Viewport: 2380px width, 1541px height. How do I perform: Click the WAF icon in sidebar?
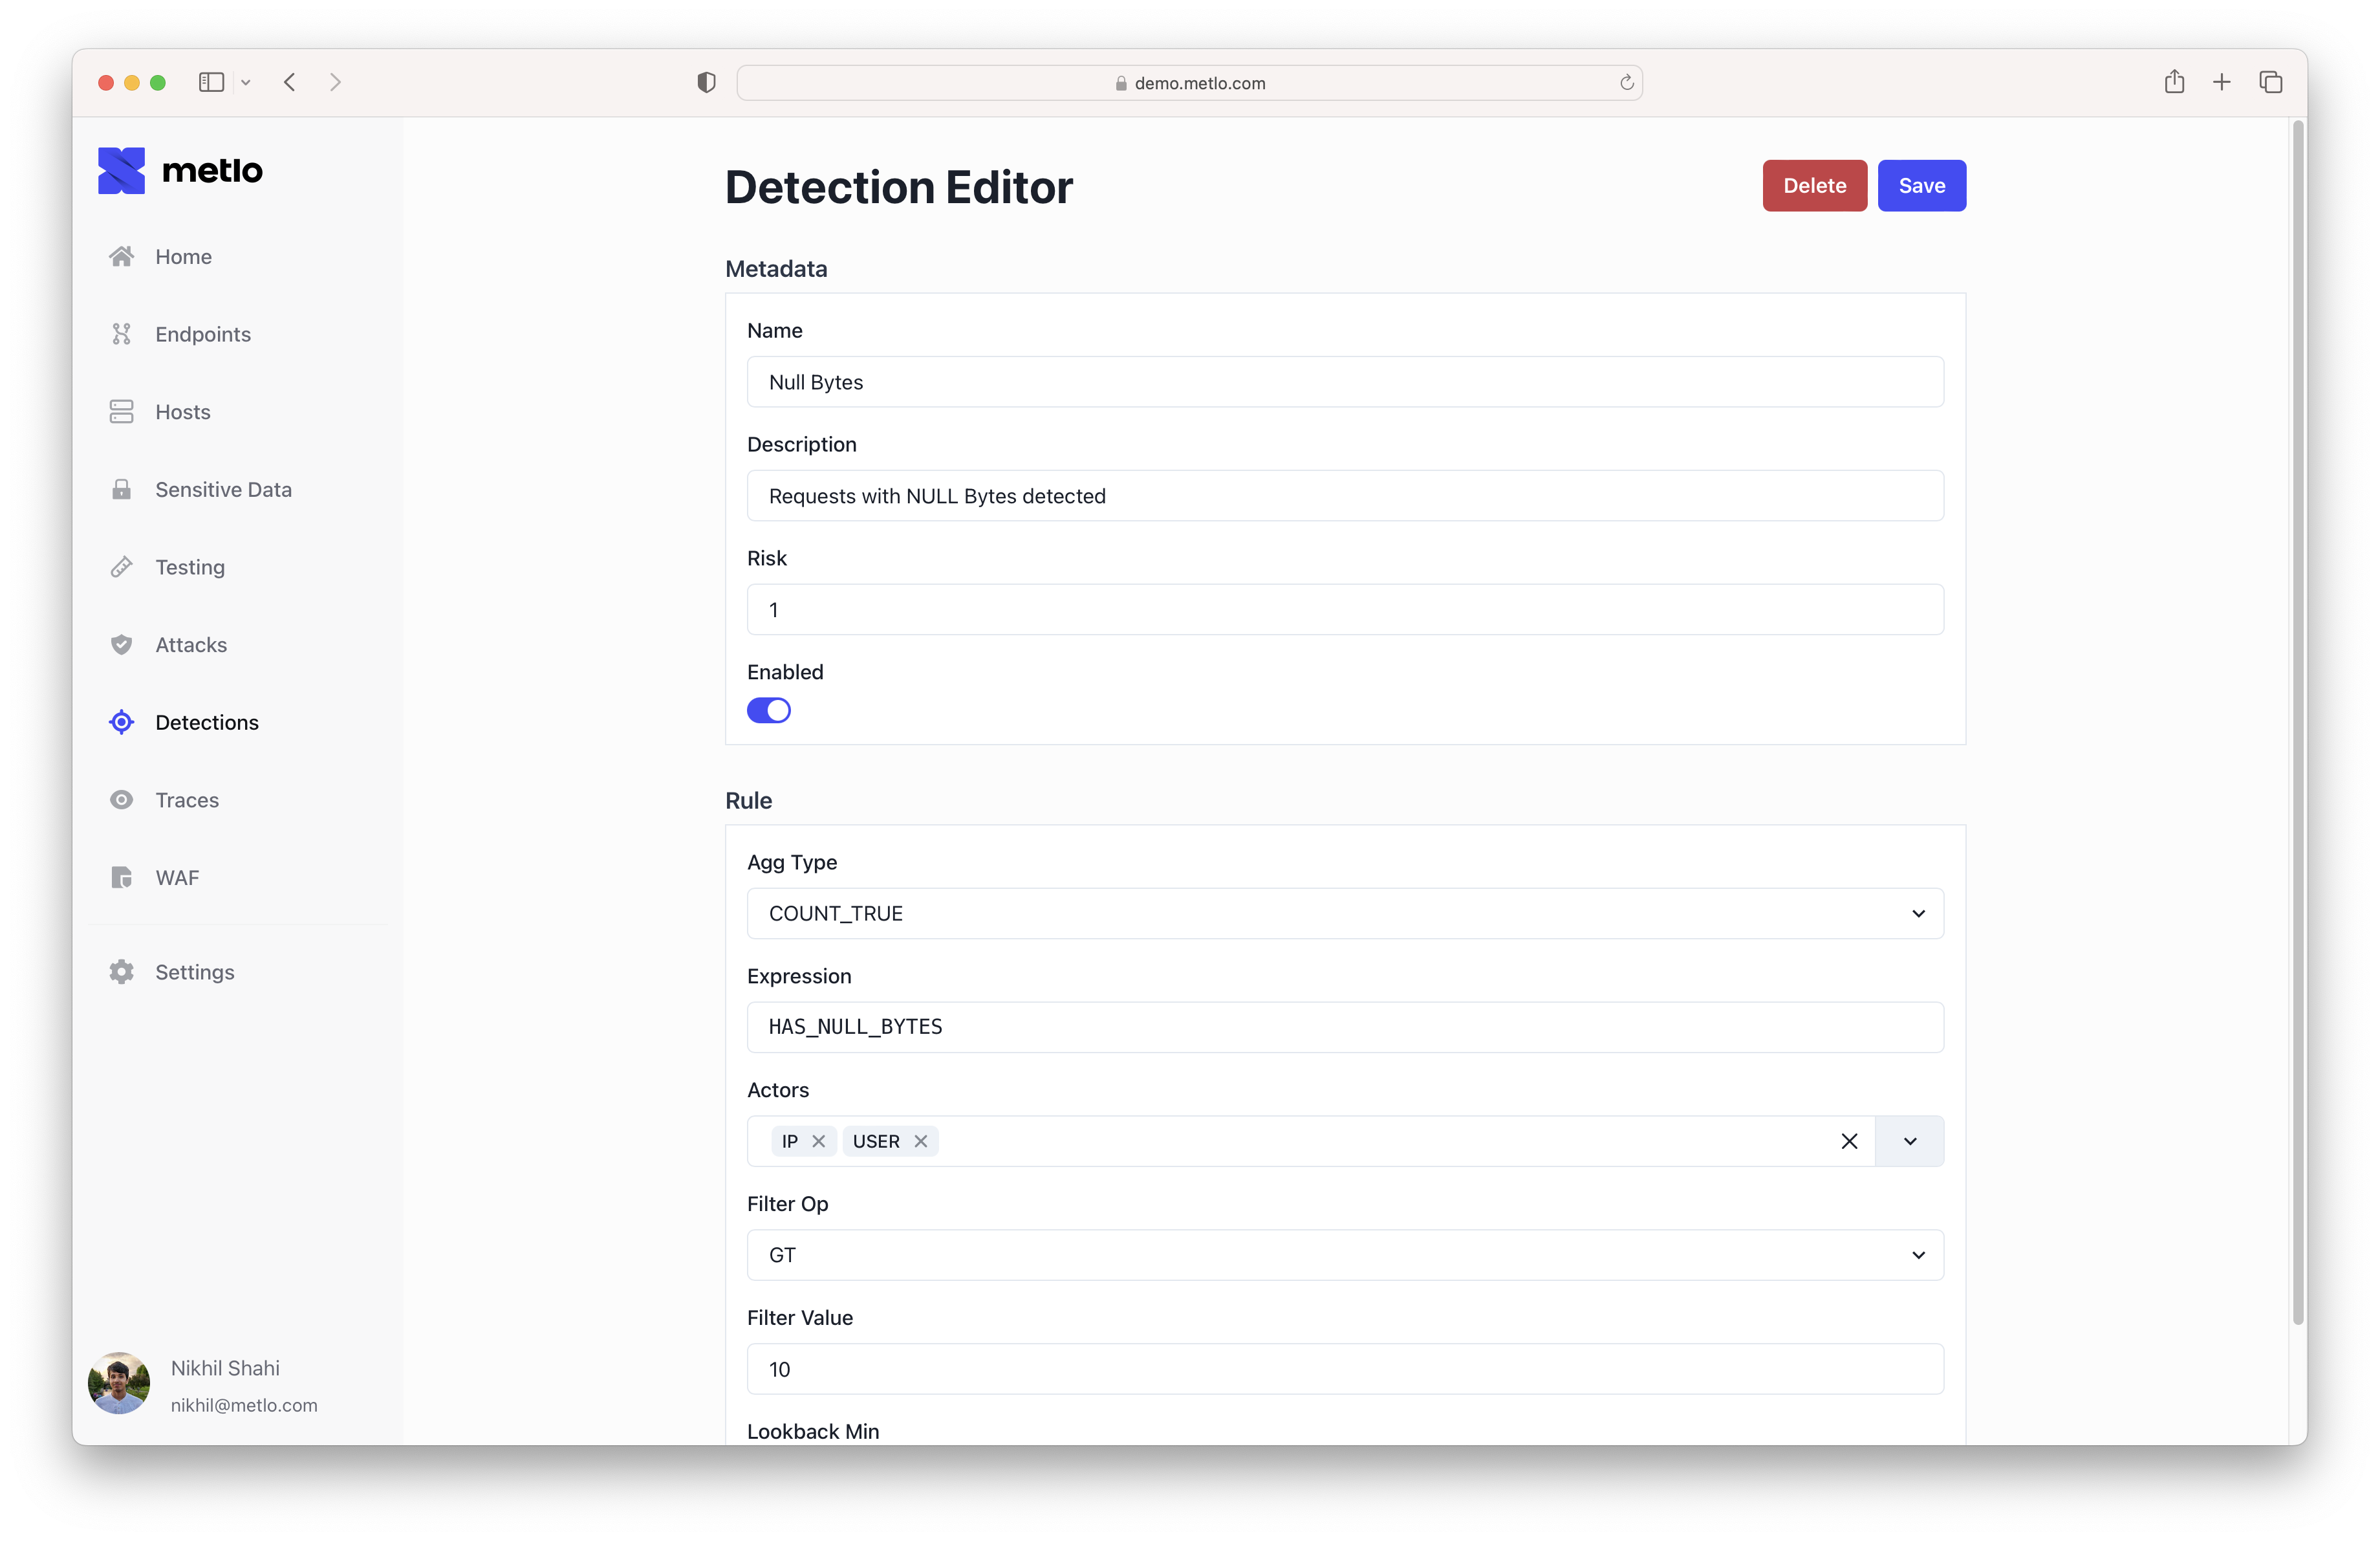pyautogui.click(x=121, y=877)
